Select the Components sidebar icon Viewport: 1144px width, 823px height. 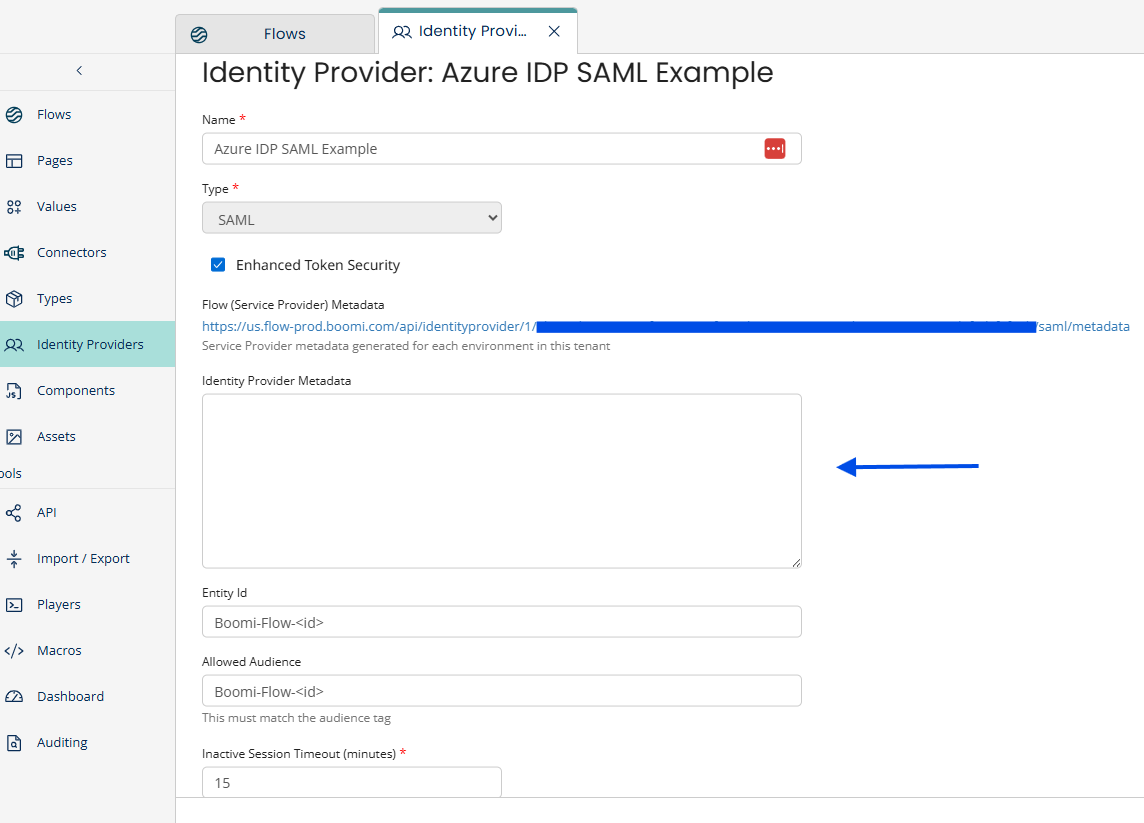point(19,390)
